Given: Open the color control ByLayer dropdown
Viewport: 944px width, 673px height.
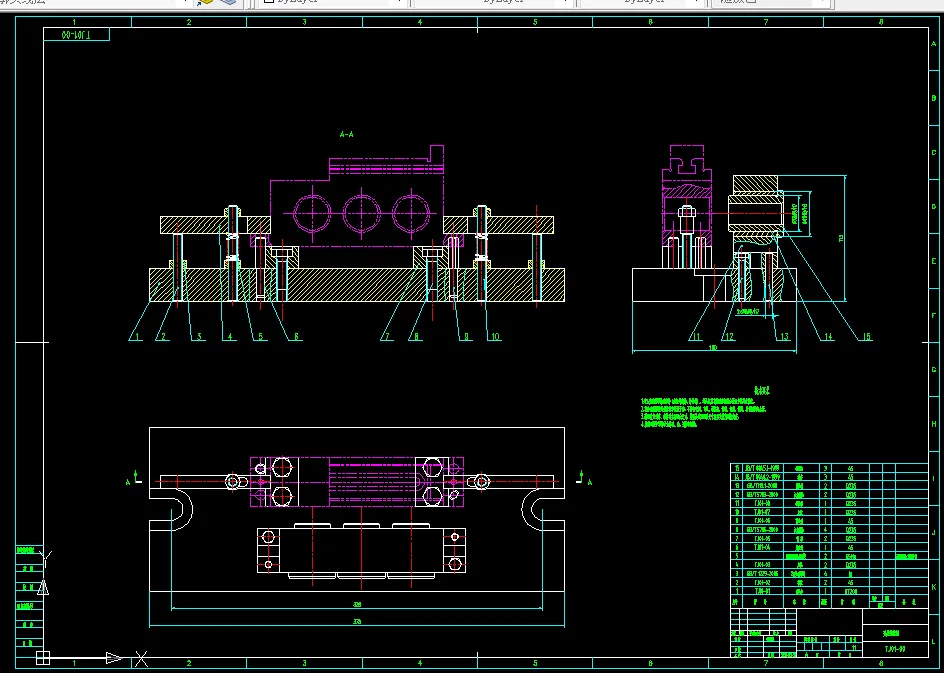Looking at the screenshot, I should point(334,2).
